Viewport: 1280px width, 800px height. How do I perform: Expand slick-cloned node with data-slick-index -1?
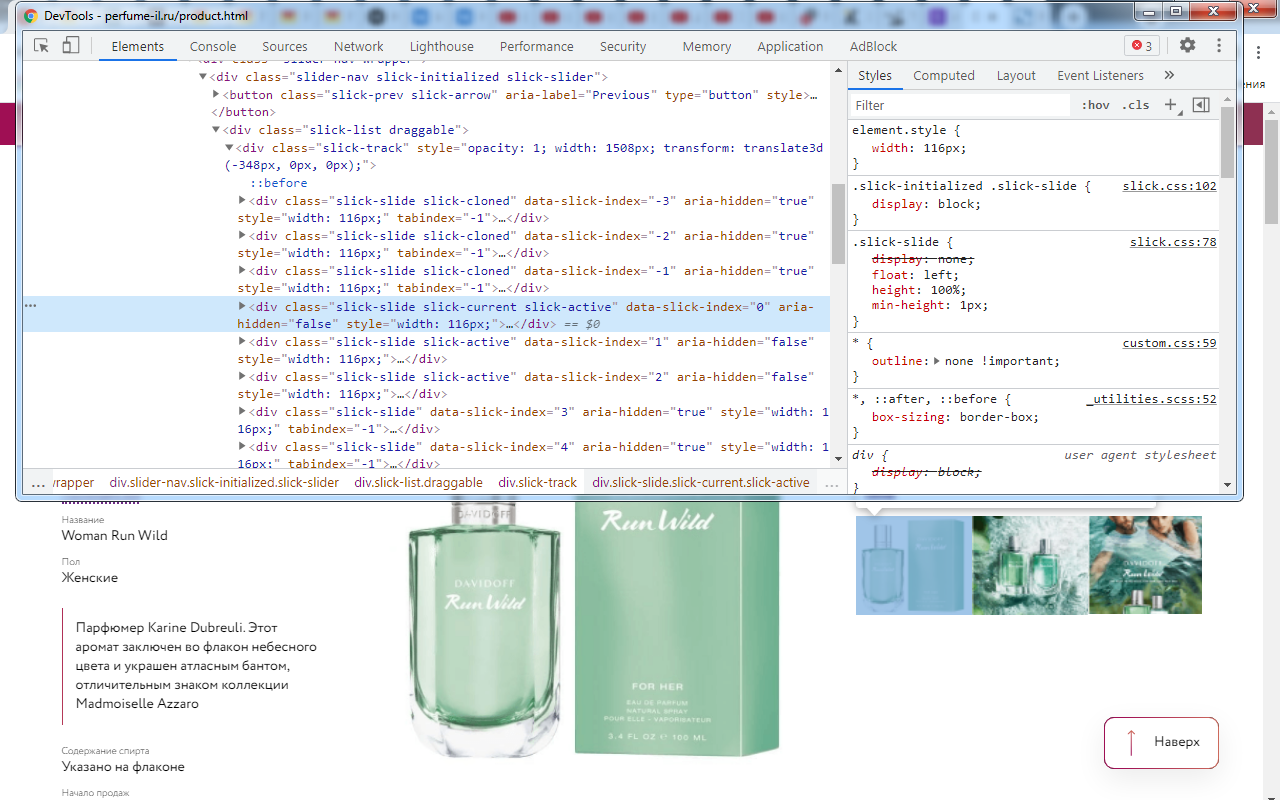point(242,271)
